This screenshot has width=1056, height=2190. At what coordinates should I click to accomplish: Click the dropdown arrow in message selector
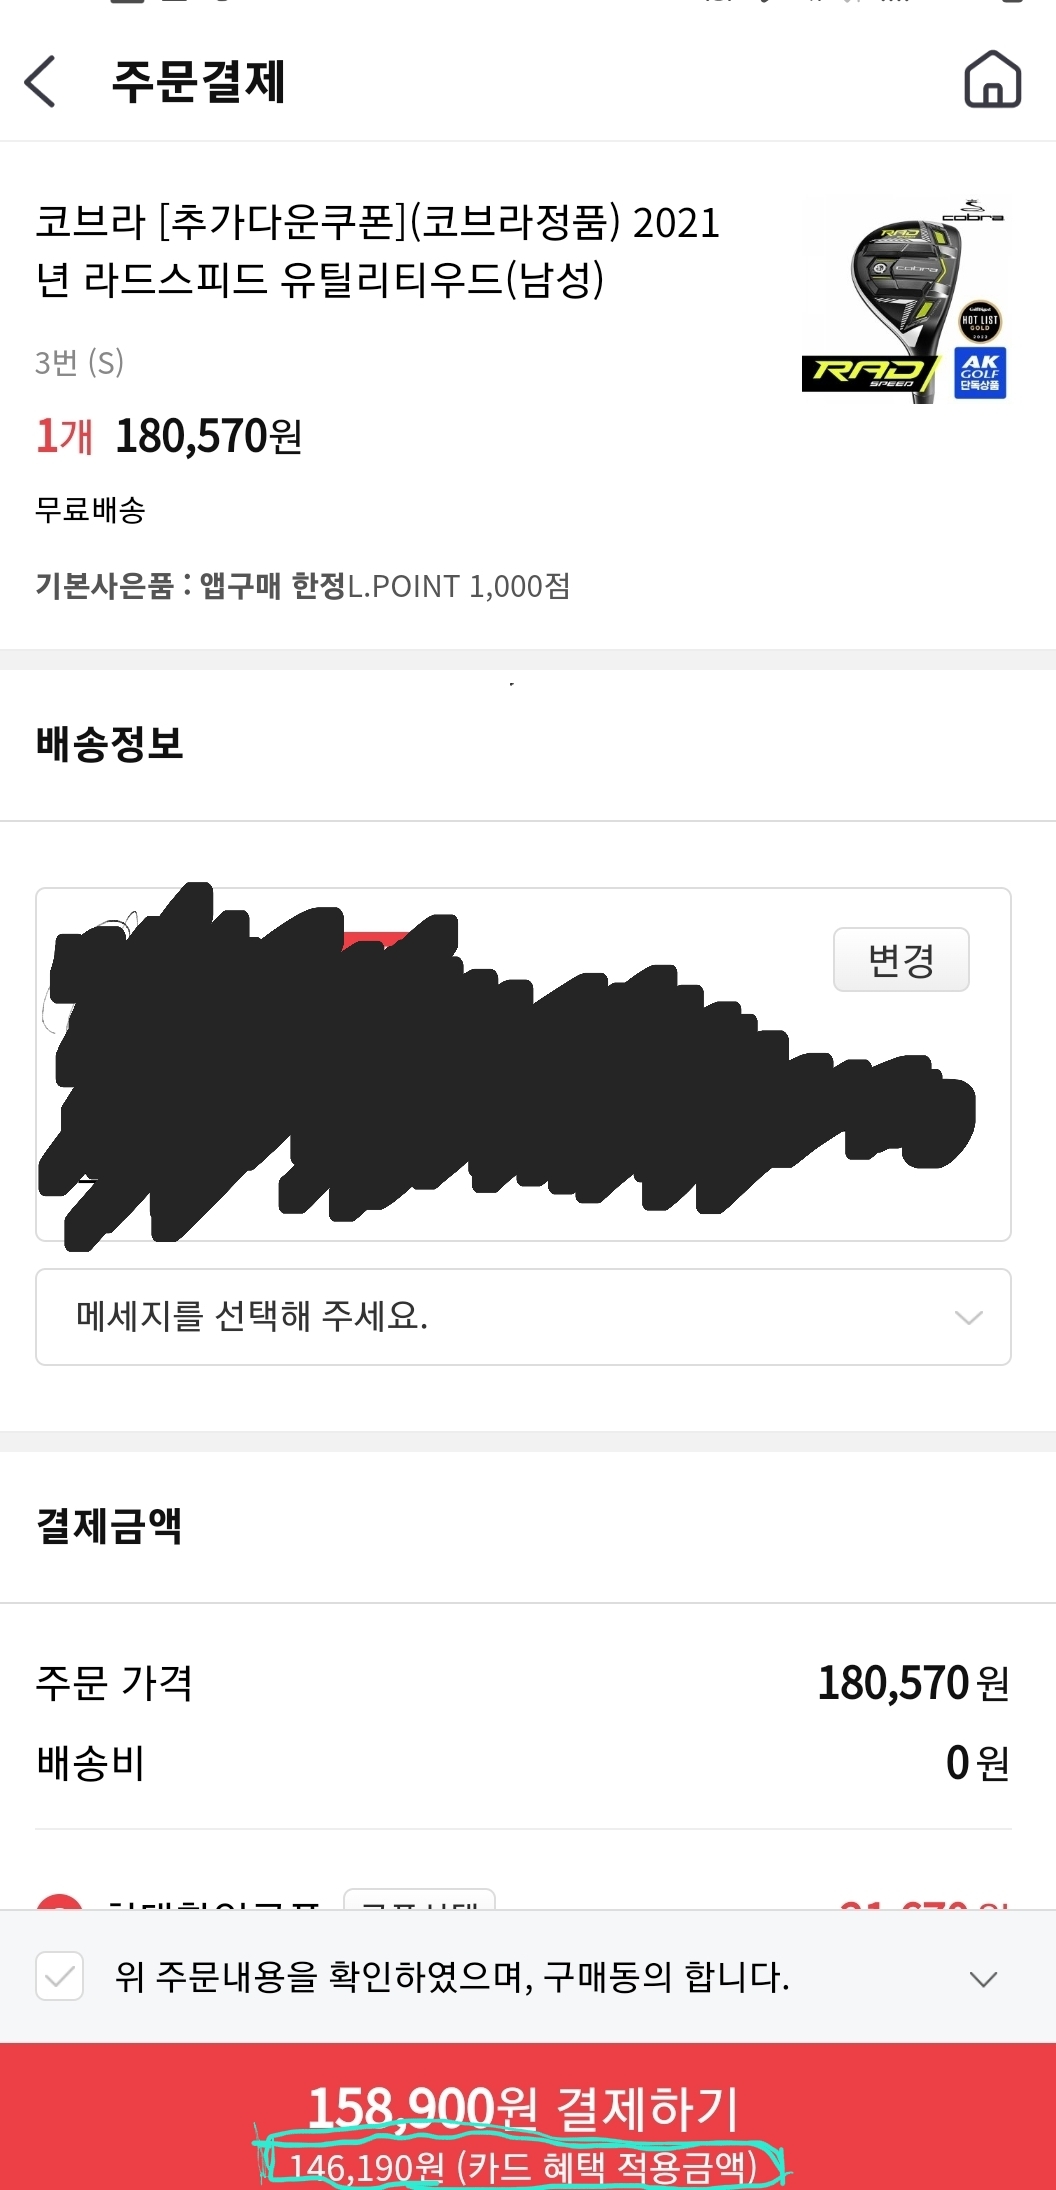pyautogui.click(x=968, y=1317)
